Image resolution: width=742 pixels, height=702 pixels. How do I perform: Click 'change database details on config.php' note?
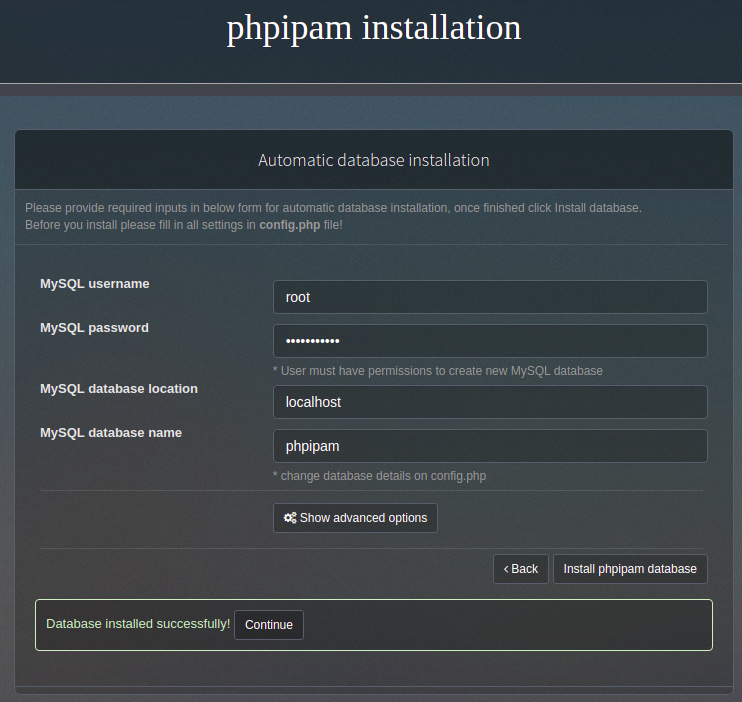[x=380, y=476]
